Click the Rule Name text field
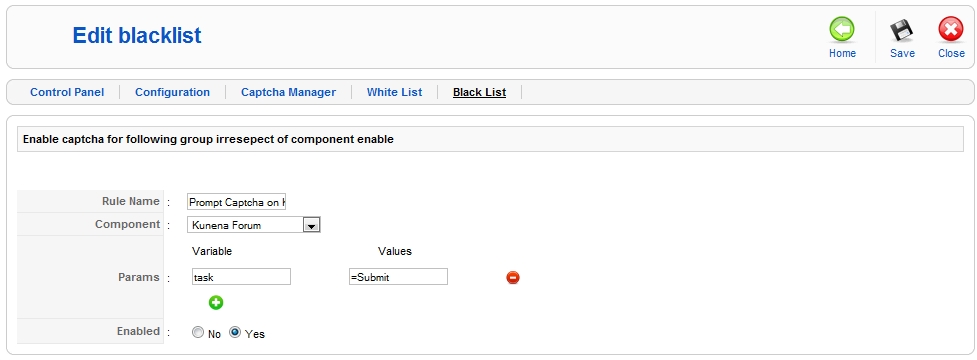This screenshot has width=977, height=360. [236, 202]
